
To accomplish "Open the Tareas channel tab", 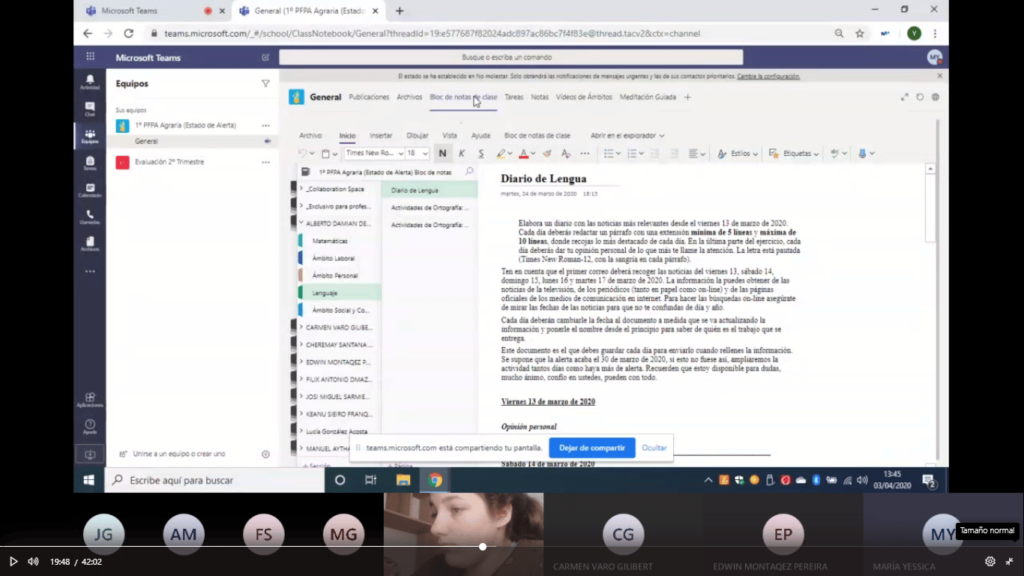I will (x=513, y=97).
